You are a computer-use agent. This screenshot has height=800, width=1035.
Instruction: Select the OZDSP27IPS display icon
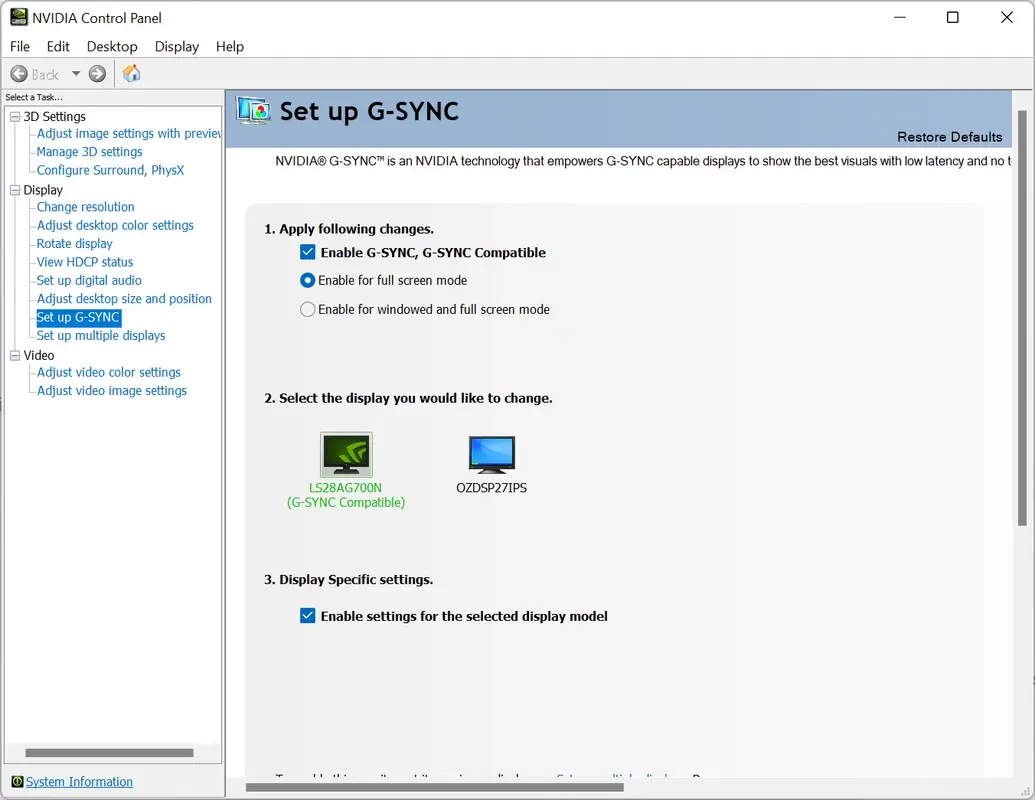491,455
